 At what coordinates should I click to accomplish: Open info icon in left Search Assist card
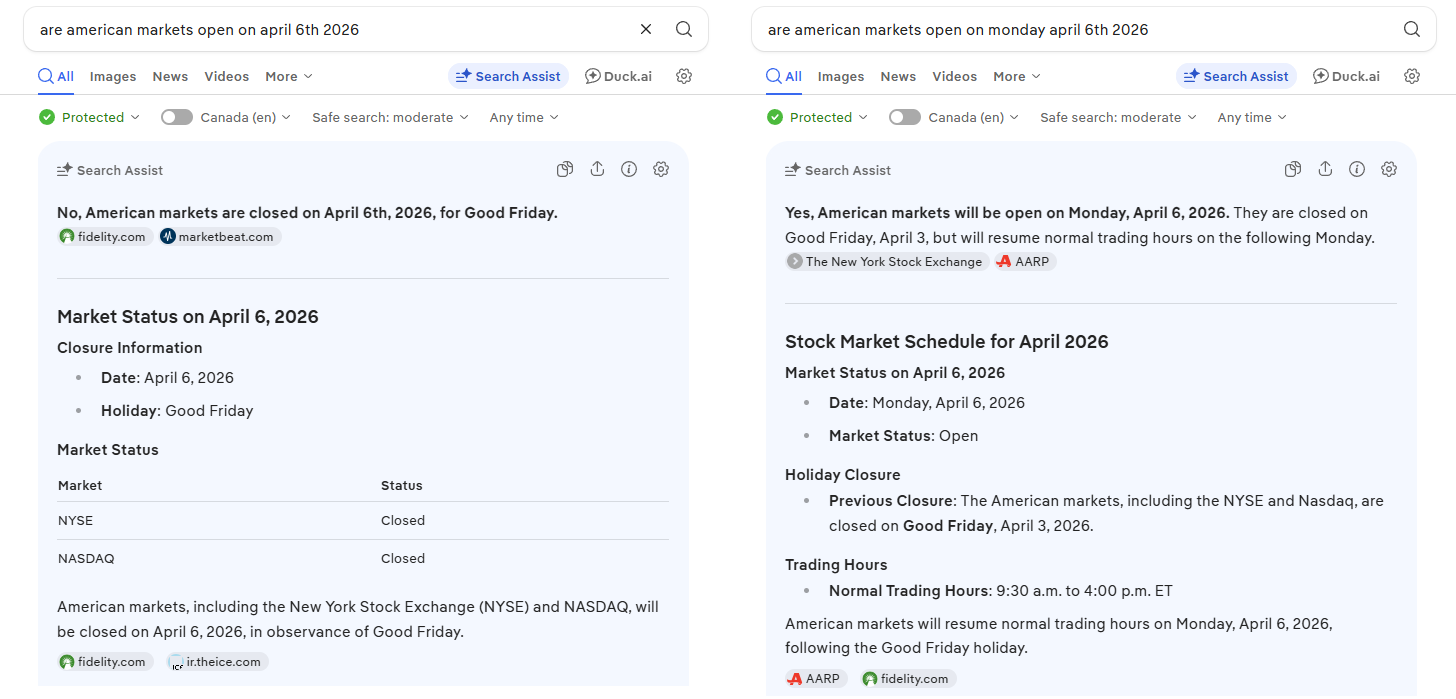pyautogui.click(x=629, y=169)
